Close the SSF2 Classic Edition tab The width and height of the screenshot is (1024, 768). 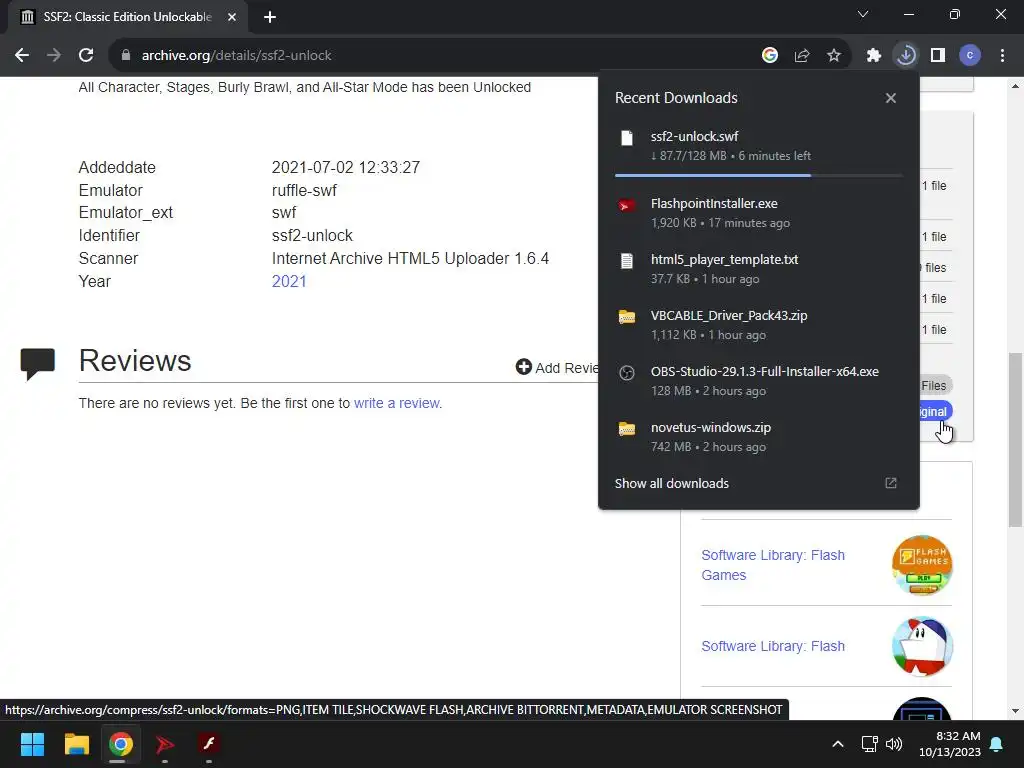[232, 17]
